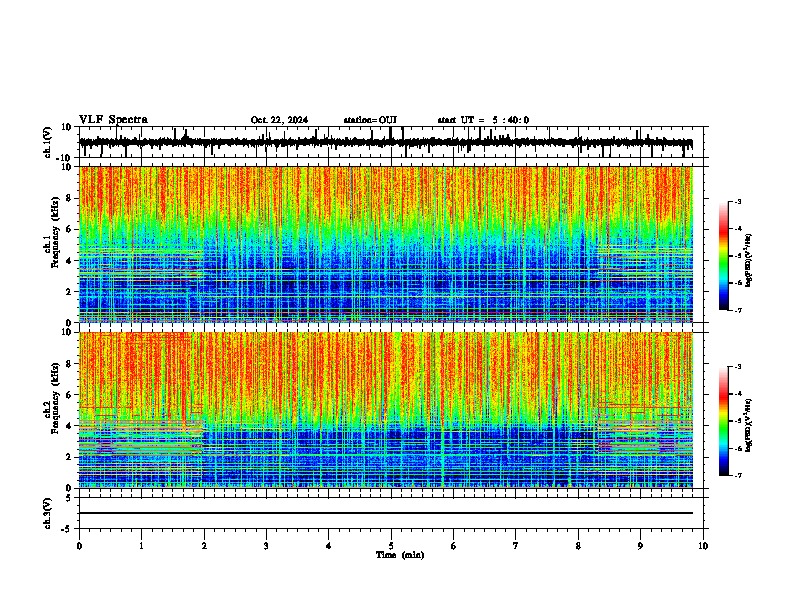Click the x-axis tick label "3"
Viewport: 792px width, 612px height.
(266, 546)
